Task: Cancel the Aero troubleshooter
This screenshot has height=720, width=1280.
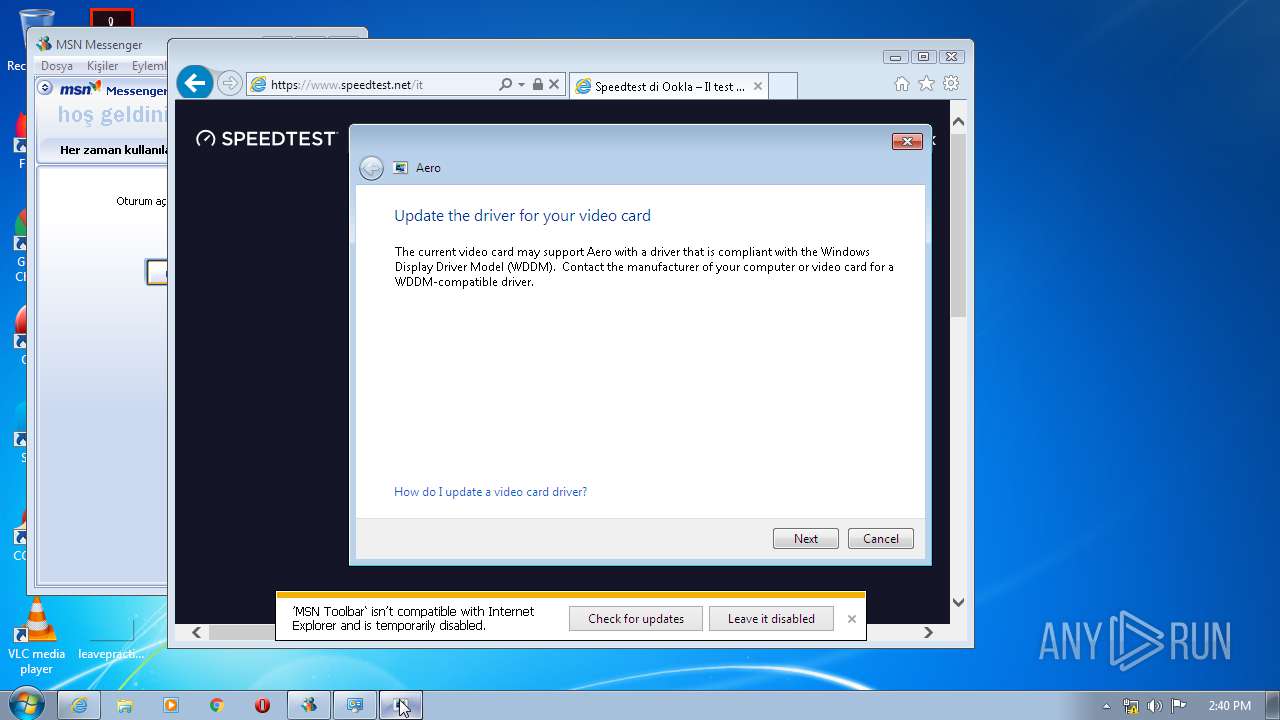Action: pyautogui.click(x=881, y=539)
